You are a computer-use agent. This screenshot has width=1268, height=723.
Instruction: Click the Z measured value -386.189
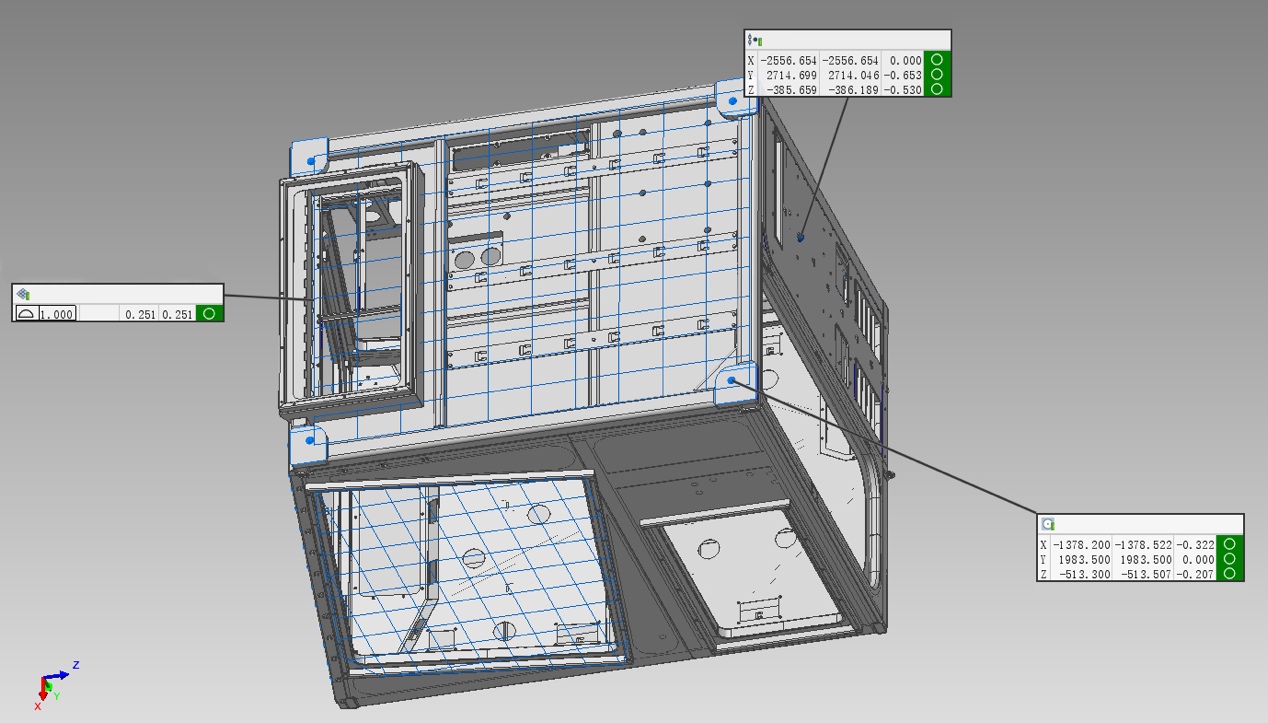coord(850,90)
